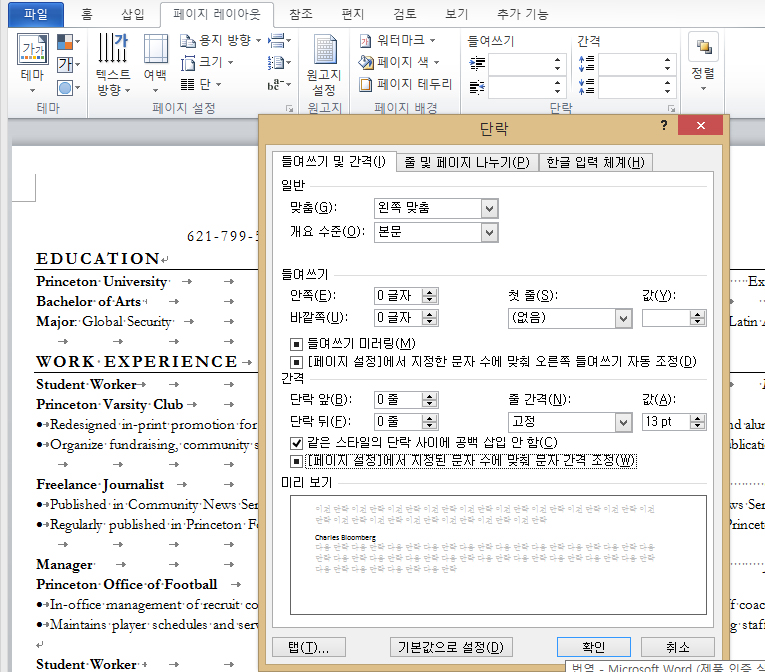
Task: Open Page Color (페이지 색) menu
Action: click(401, 62)
